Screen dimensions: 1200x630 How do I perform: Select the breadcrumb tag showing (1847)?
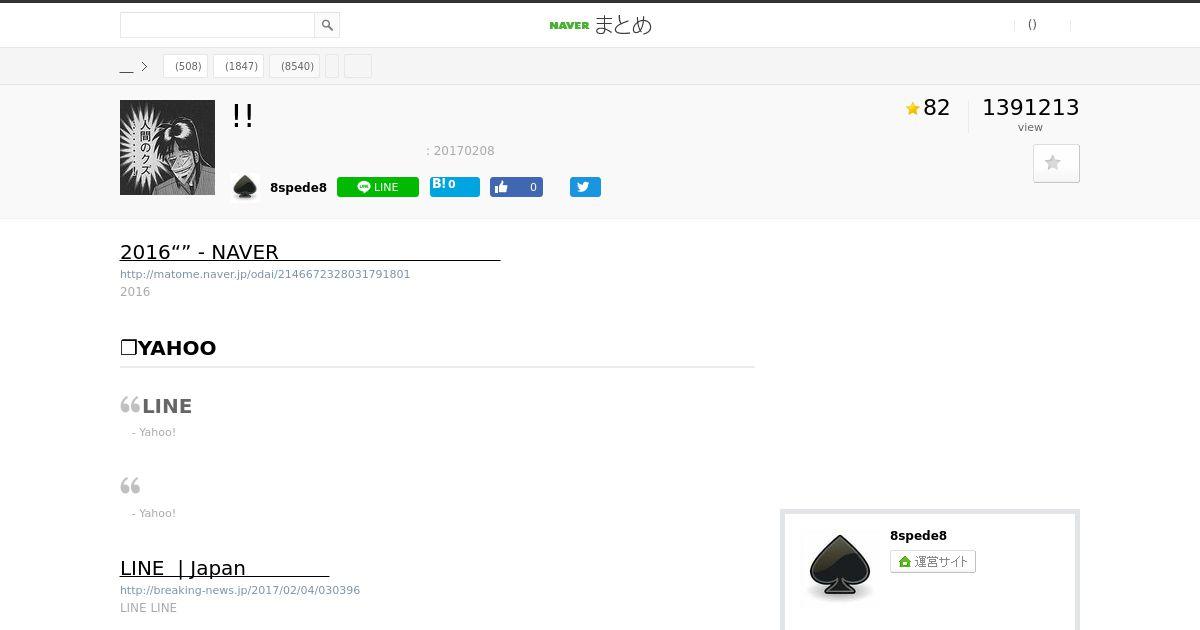239,66
